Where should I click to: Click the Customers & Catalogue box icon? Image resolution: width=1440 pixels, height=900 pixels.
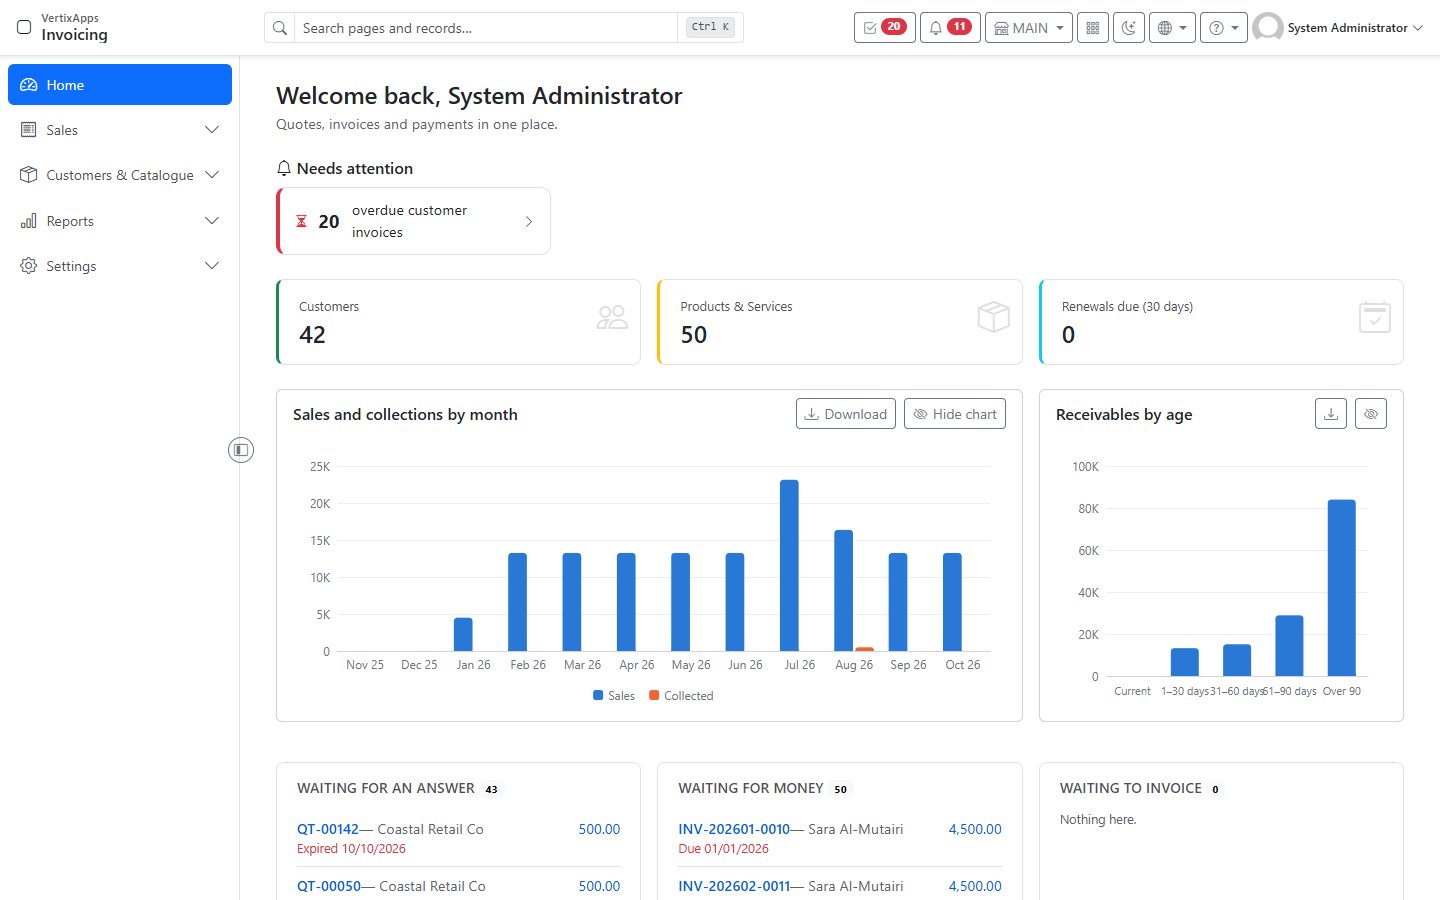pos(29,175)
